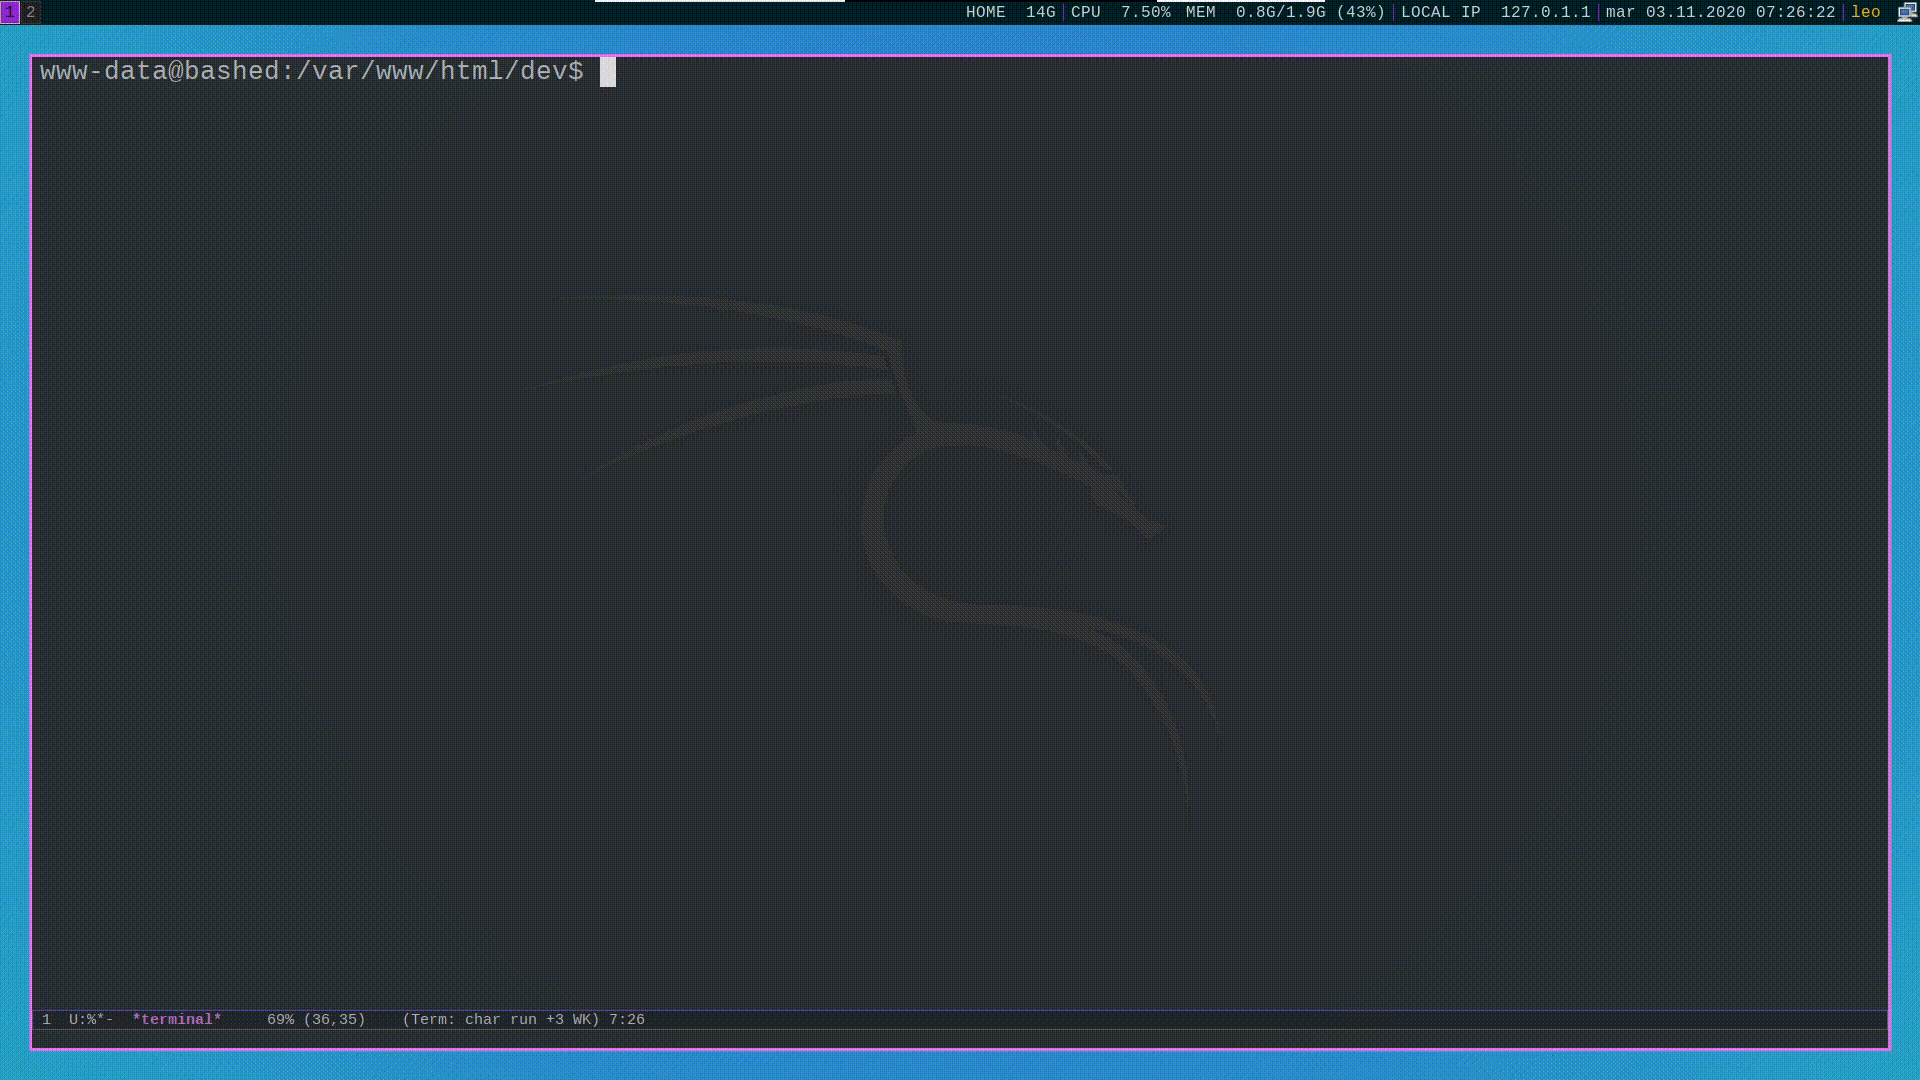Click the CPU label
Image resolution: width=1920 pixels, height=1080 pixels.
coord(1085,12)
